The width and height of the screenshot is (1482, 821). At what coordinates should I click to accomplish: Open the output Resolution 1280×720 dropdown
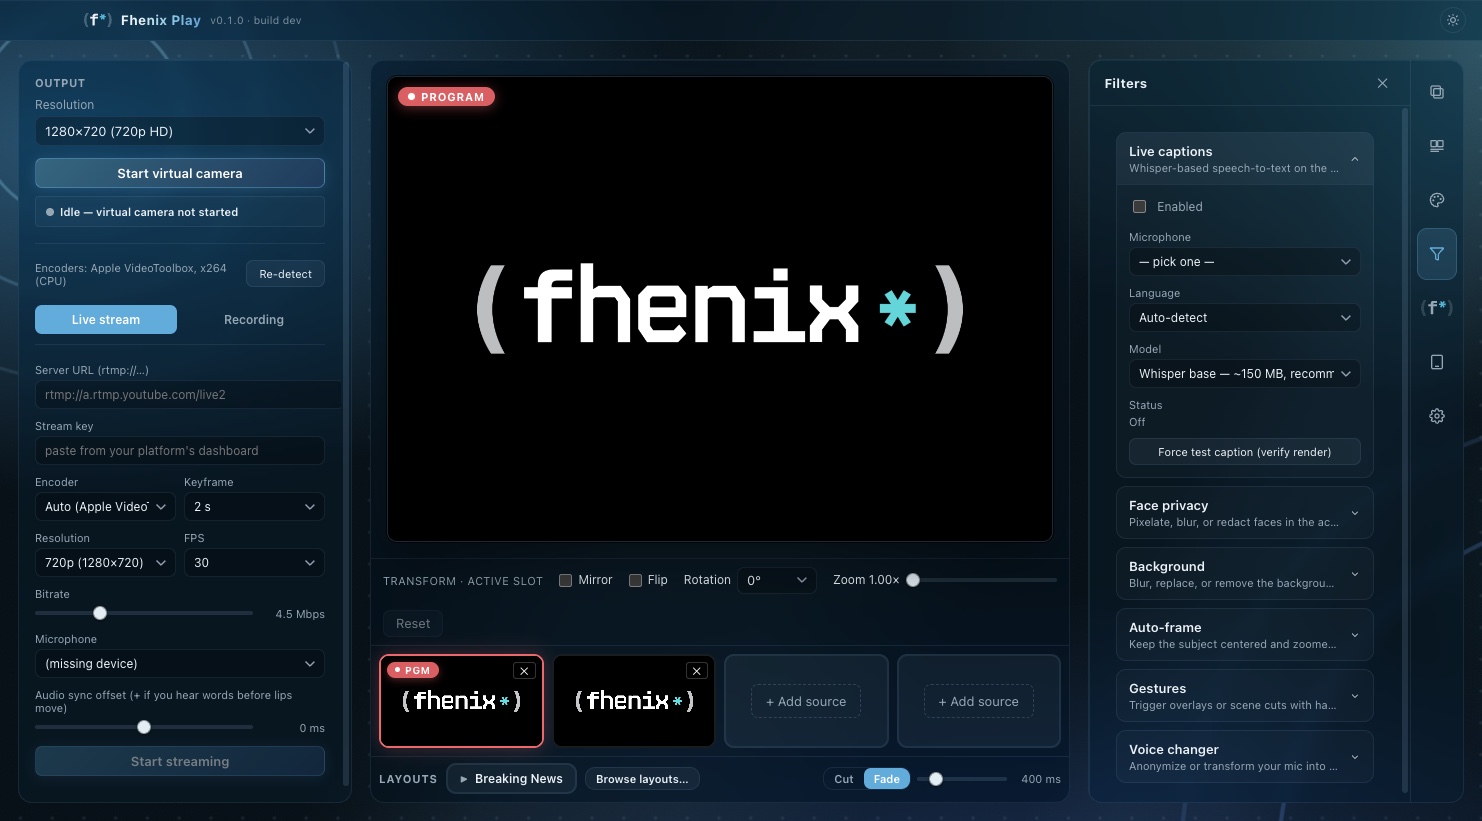pos(180,131)
